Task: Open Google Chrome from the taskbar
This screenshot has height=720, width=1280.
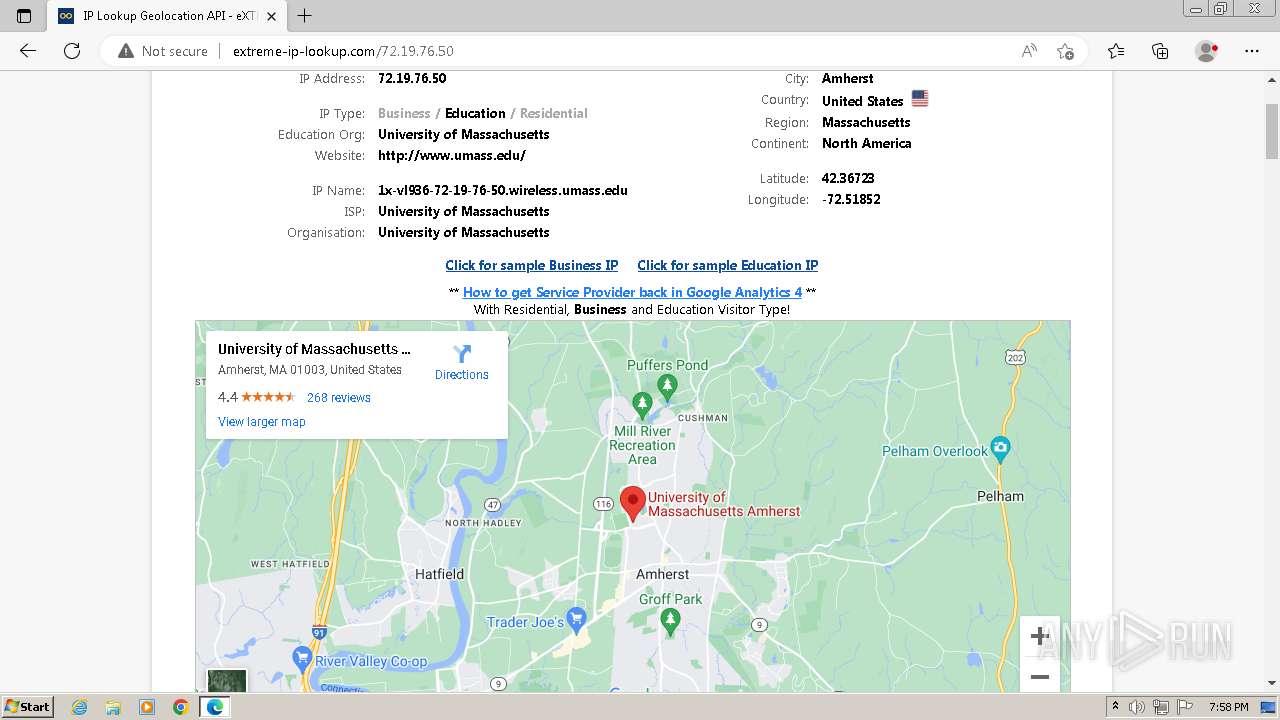Action: point(180,707)
